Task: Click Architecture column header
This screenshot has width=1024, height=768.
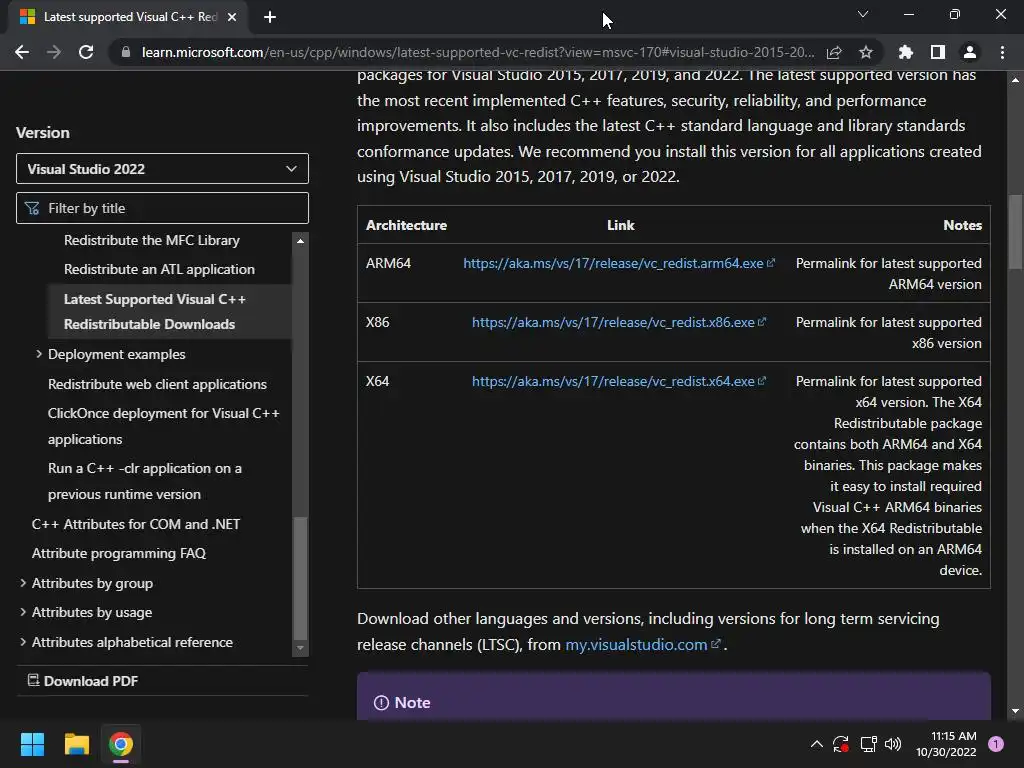Action: tap(406, 225)
